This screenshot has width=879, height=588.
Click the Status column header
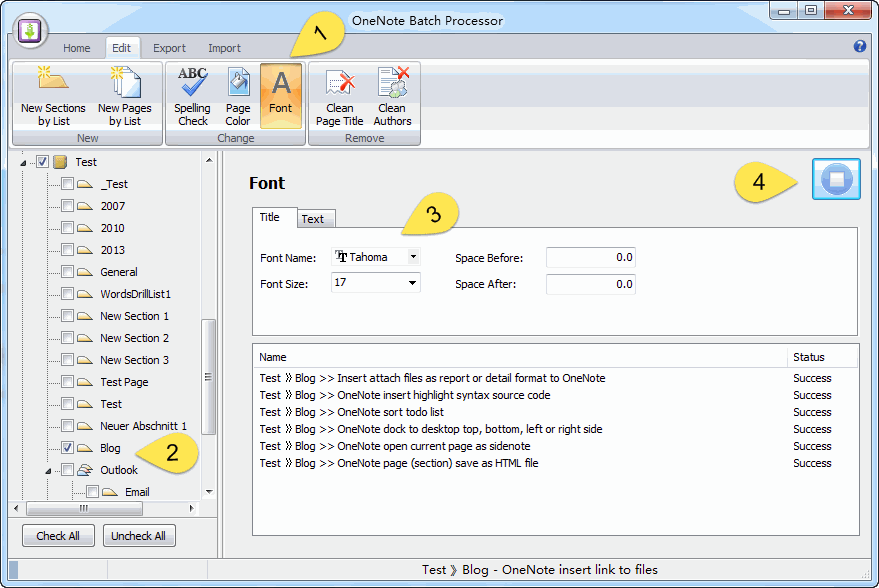pyautogui.click(x=823, y=357)
